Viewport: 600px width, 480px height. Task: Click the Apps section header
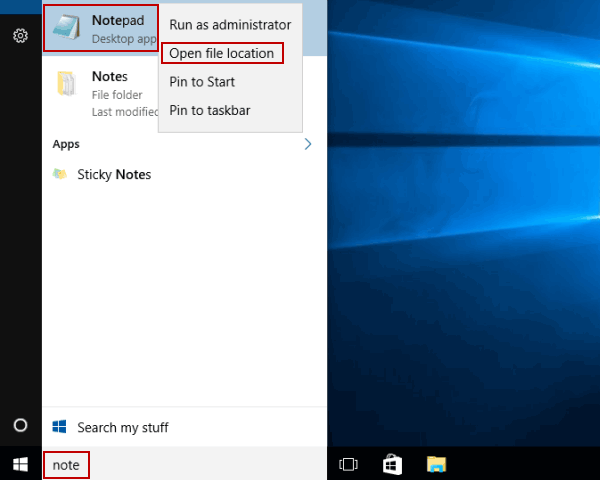pyautogui.click(x=66, y=144)
